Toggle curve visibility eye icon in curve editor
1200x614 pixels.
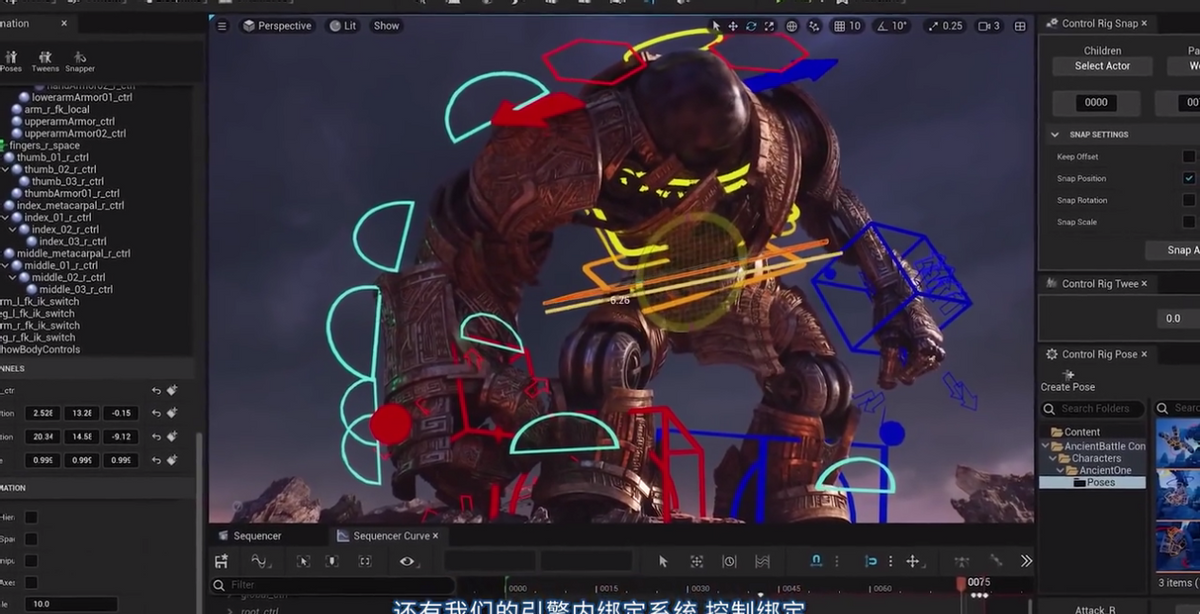407,562
